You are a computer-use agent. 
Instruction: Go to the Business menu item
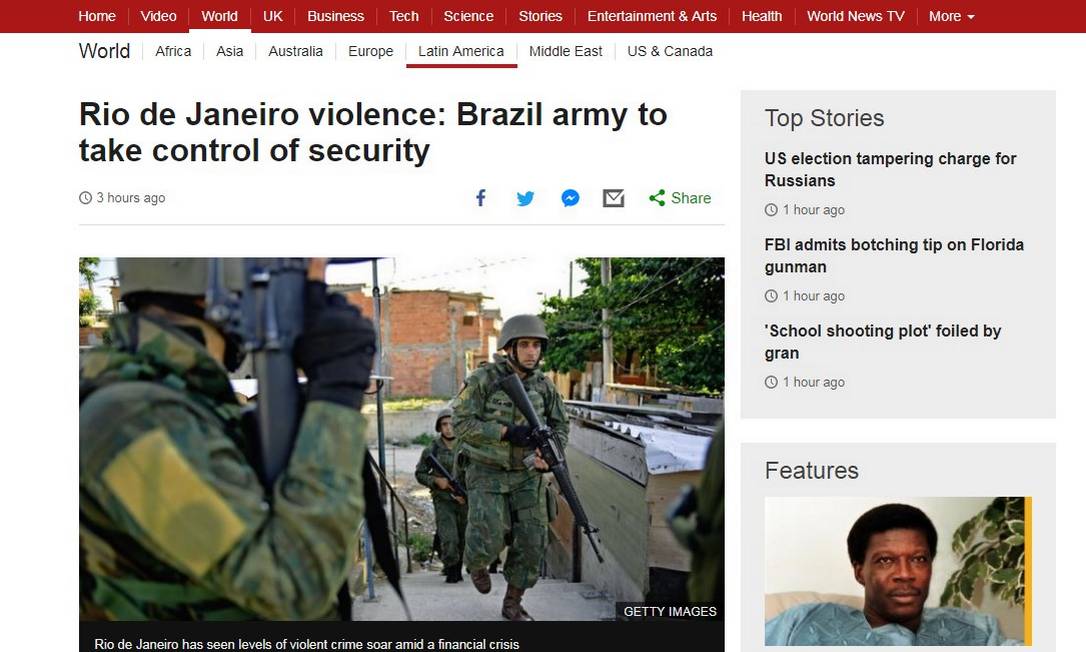click(335, 16)
